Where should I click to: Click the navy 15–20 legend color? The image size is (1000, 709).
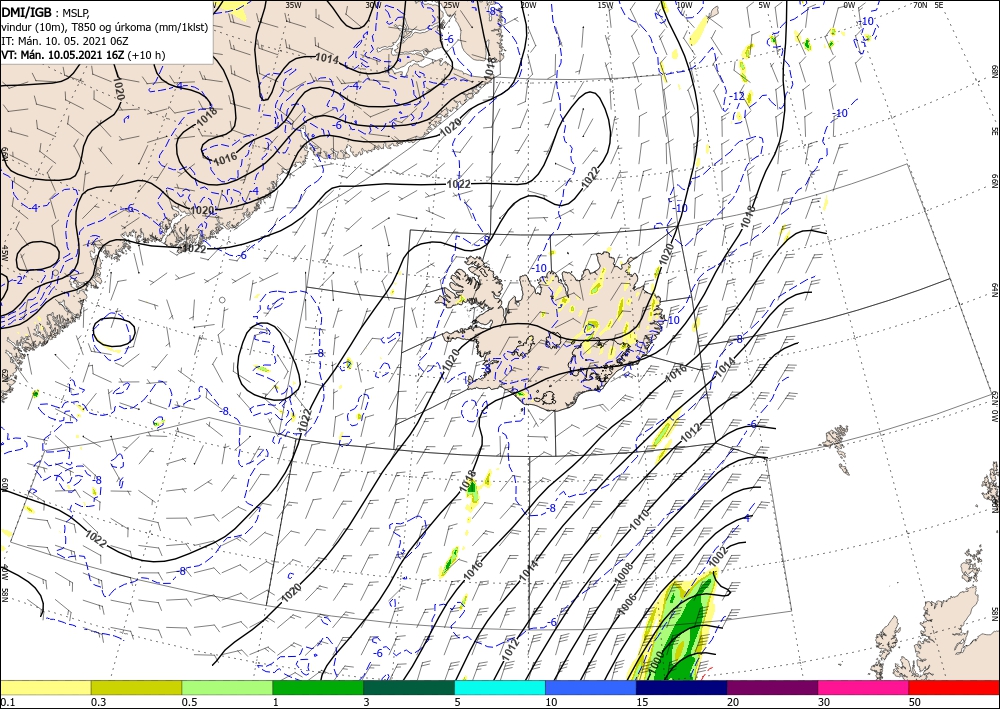(682, 687)
